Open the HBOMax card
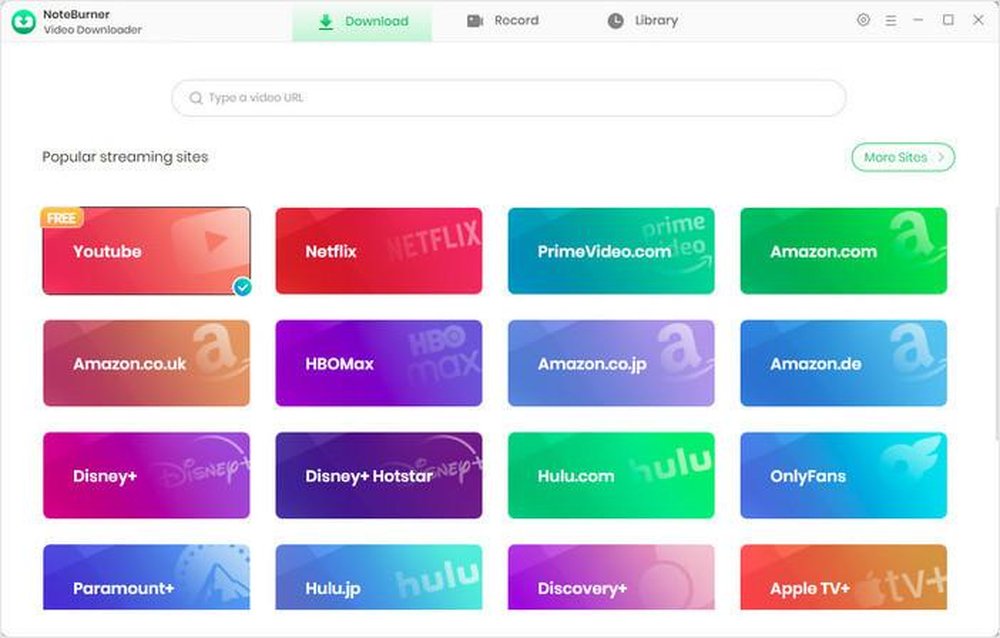The height and width of the screenshot is (638, 1000). [x=379, y=363]
